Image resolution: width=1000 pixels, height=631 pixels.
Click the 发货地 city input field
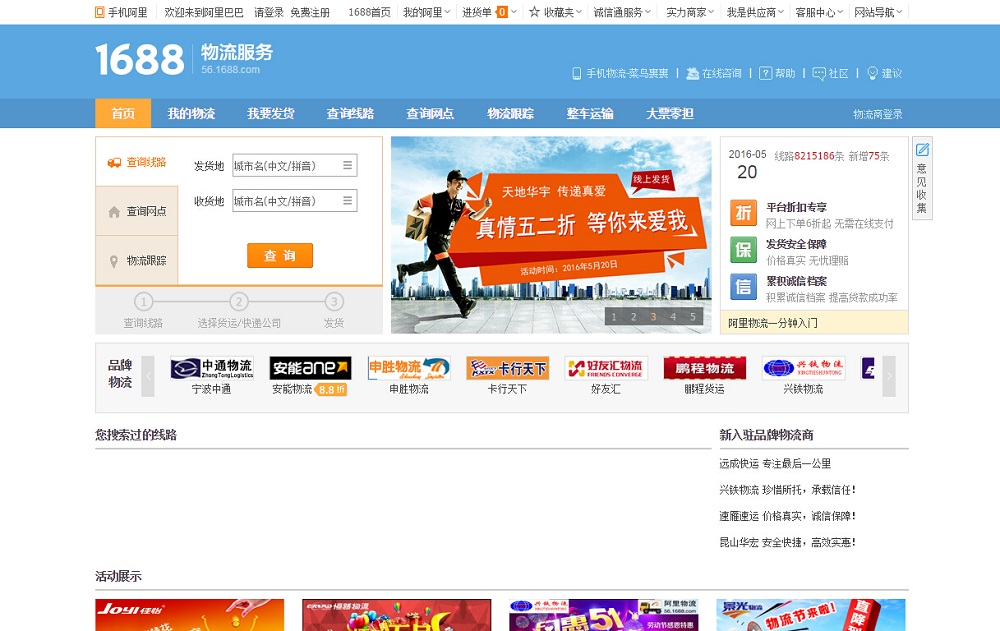pos(295,165)
